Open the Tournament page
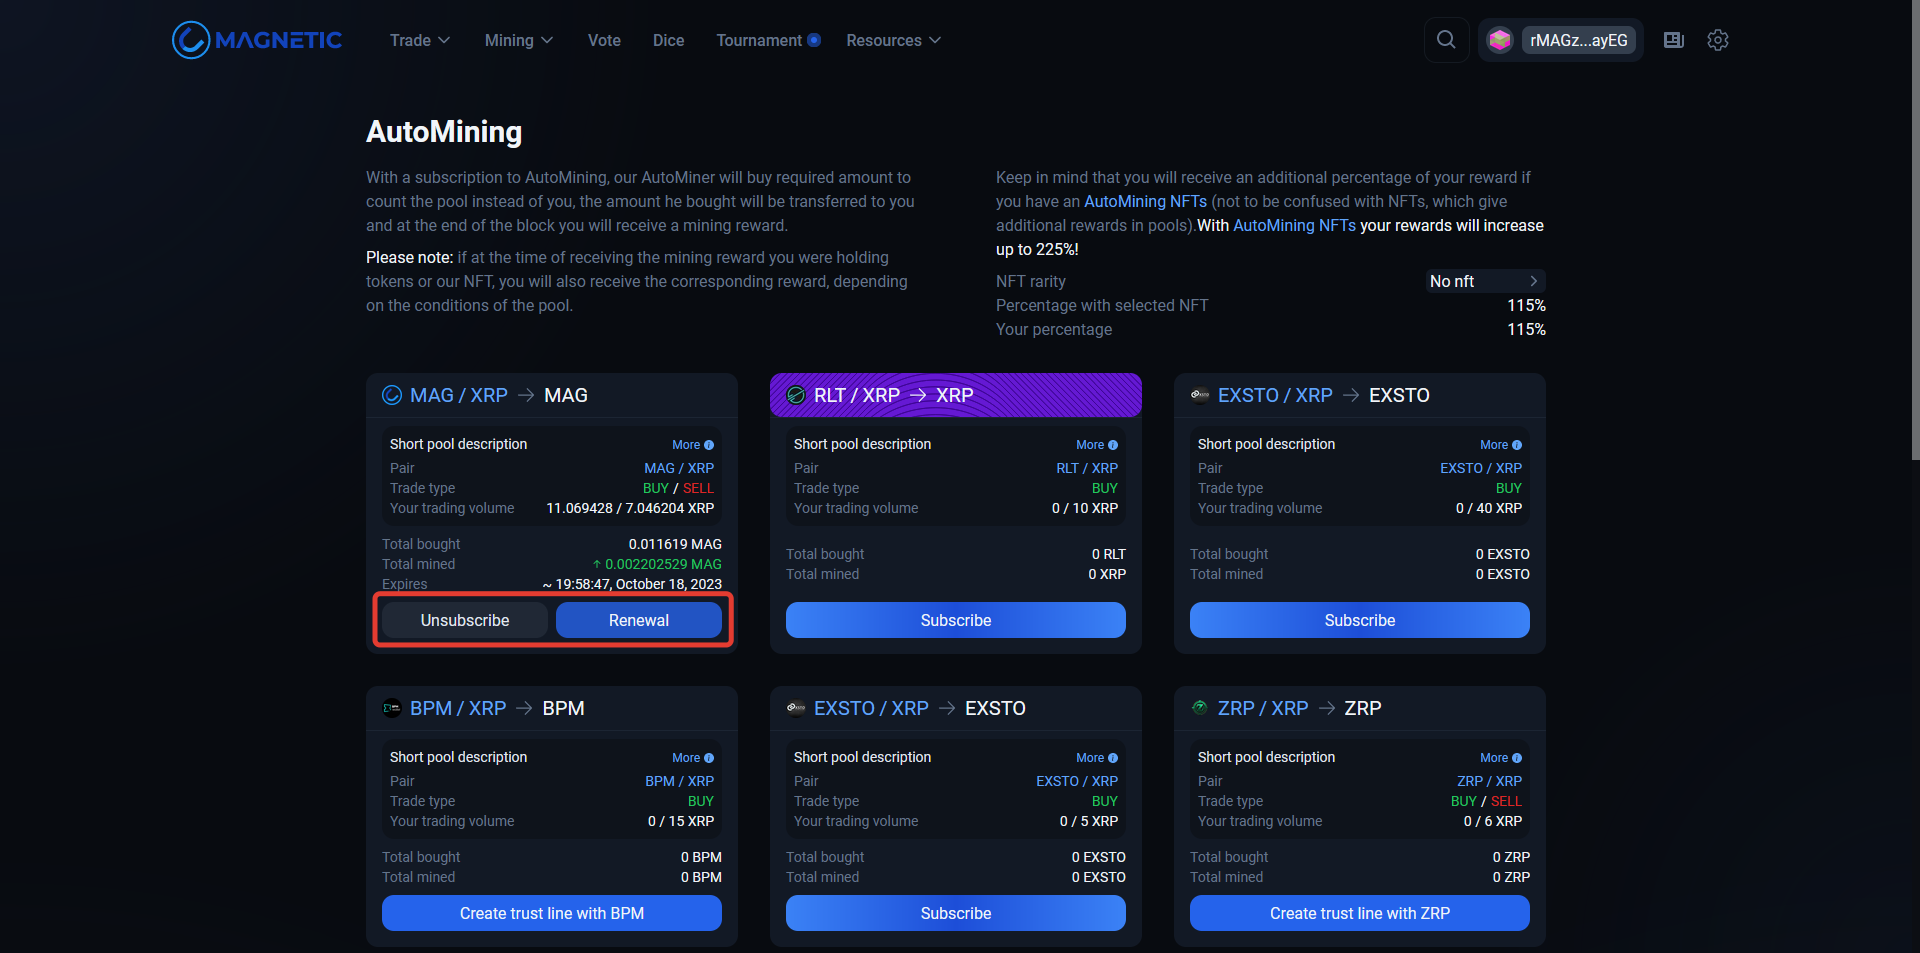Image resolution: width=1920 pixels, height=953 pixels. click(x=759, y=40)
